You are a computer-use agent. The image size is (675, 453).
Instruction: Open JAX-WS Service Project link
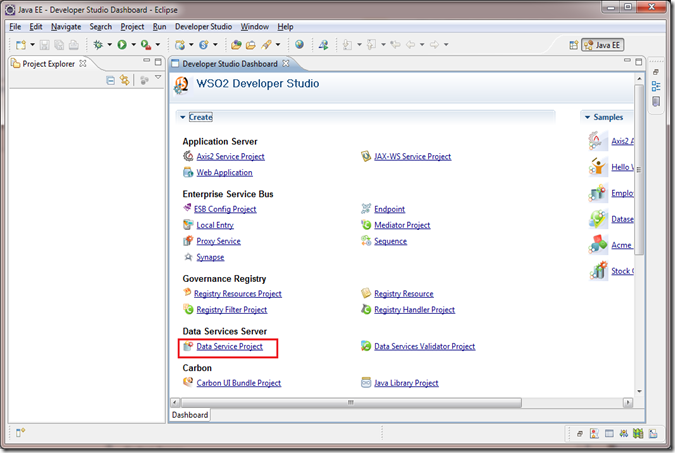pos(412,156)
